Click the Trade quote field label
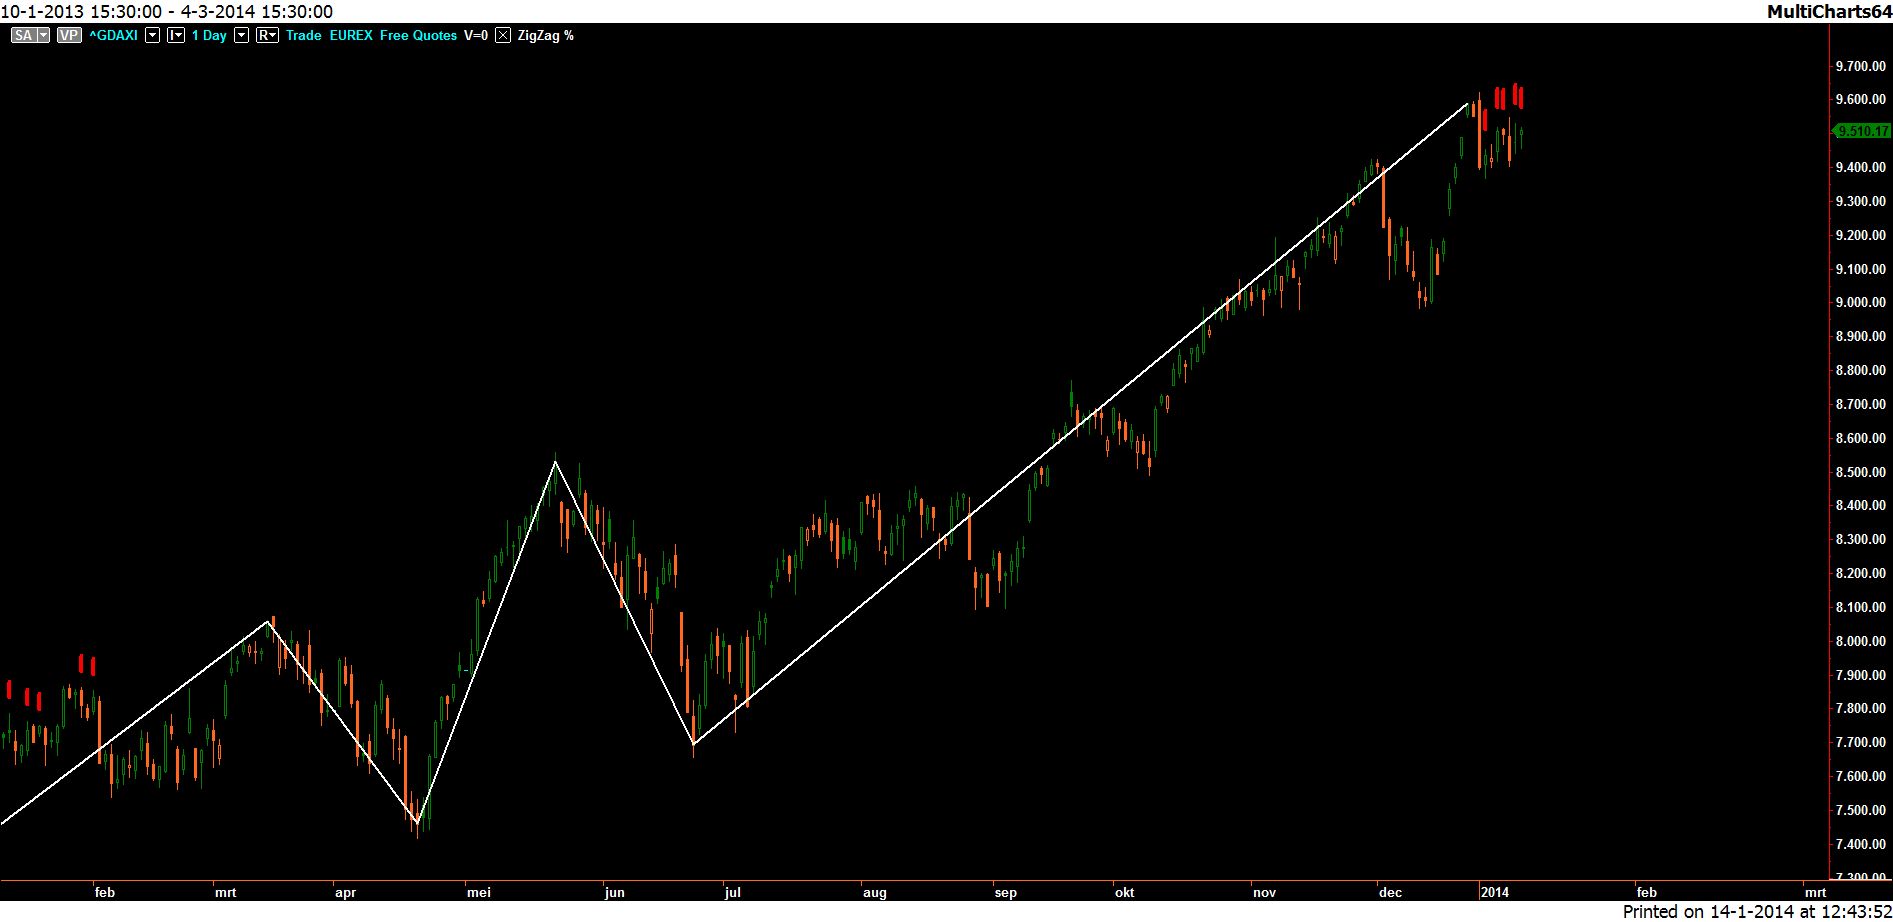This screenshot has width=1893, height=922. 303,35
